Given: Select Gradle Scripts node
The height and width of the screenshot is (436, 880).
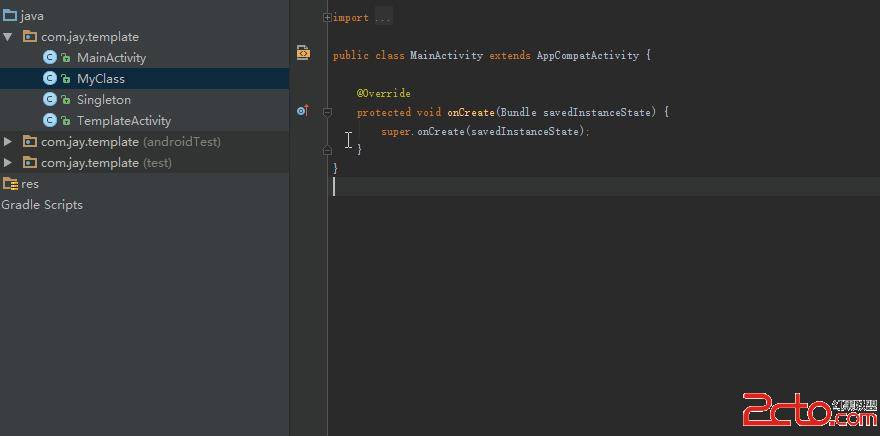Looking at the screenshot, I should [x=42, y=205].
